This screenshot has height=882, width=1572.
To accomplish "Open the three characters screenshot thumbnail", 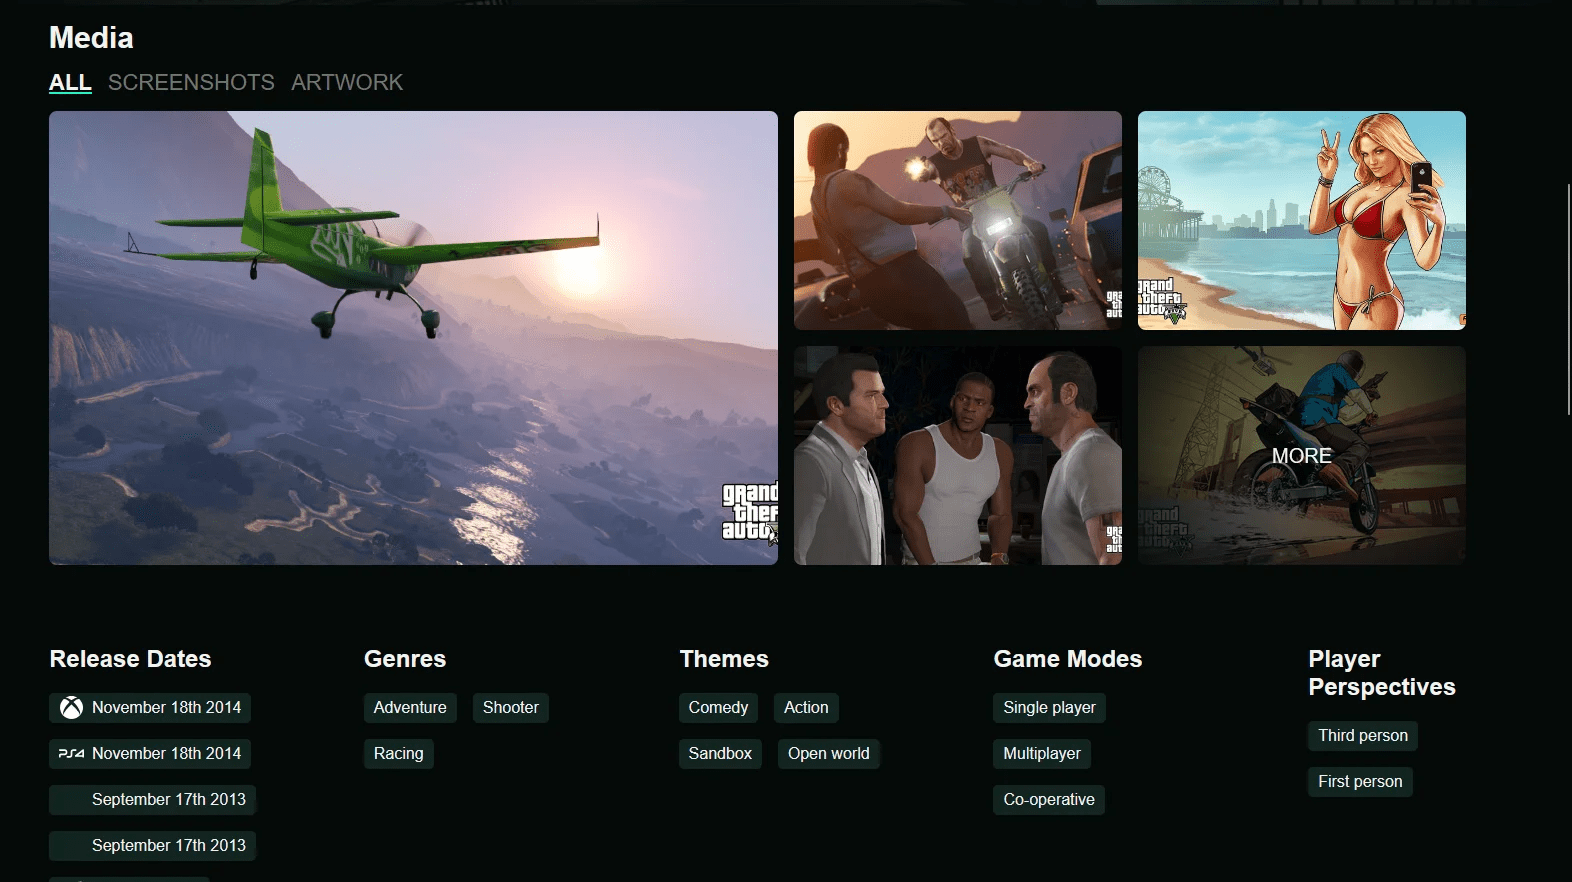I will click(x=958, y=456).
